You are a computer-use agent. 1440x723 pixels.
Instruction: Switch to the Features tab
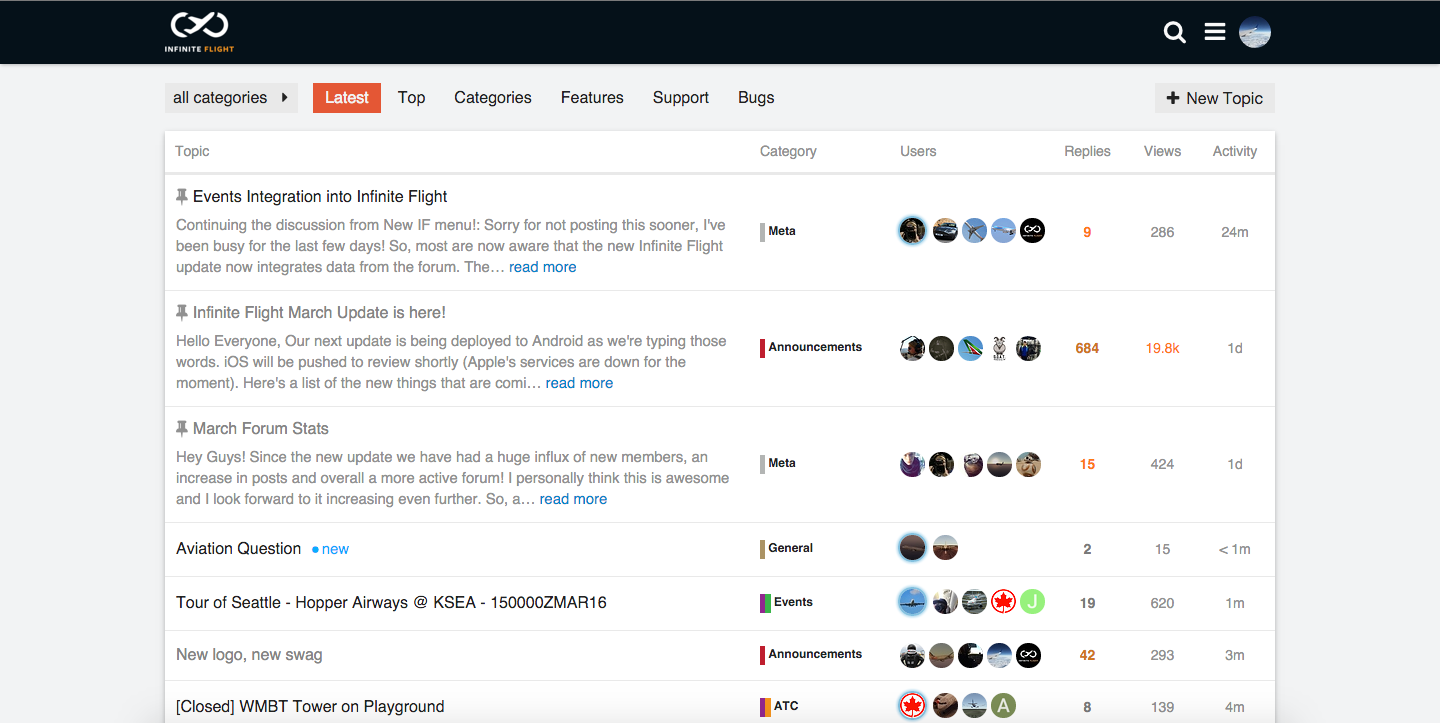pos(592,98)
